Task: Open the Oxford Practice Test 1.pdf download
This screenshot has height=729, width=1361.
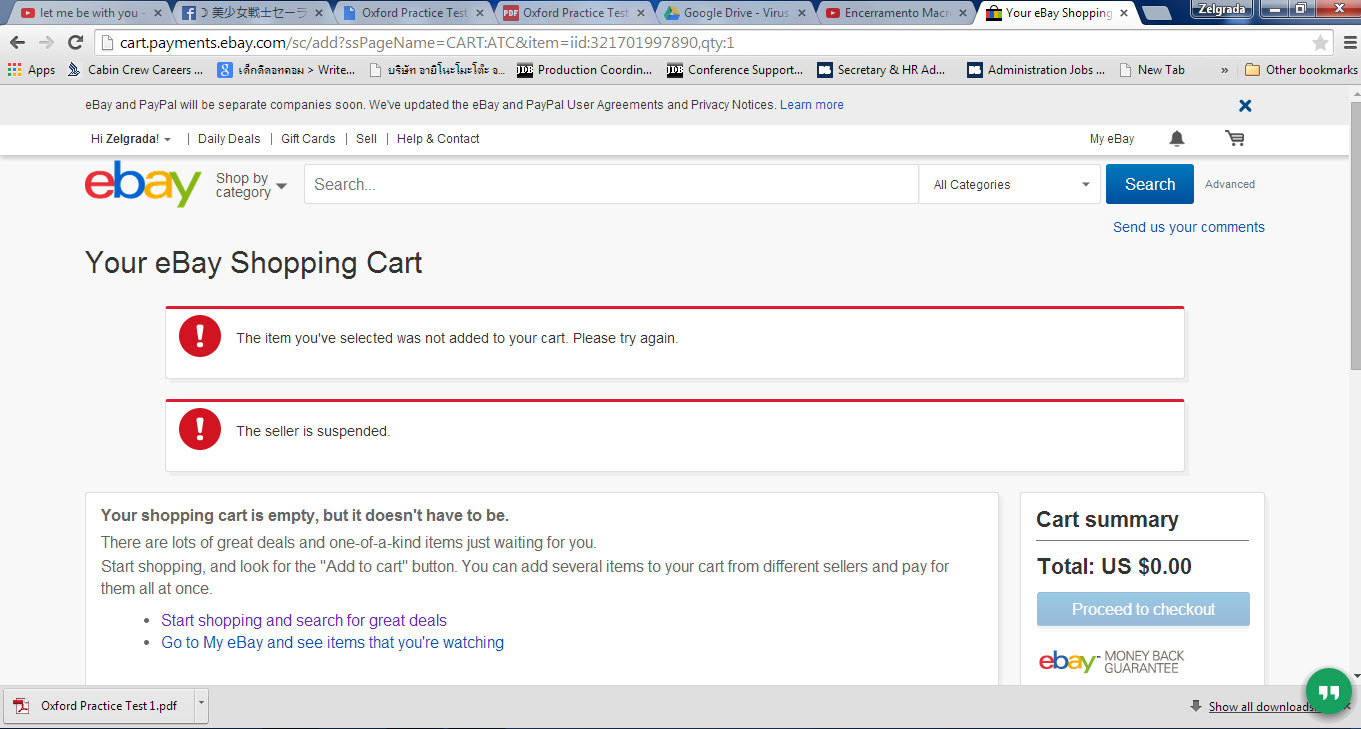Action: pyautogui.click(x=99, y=705)
